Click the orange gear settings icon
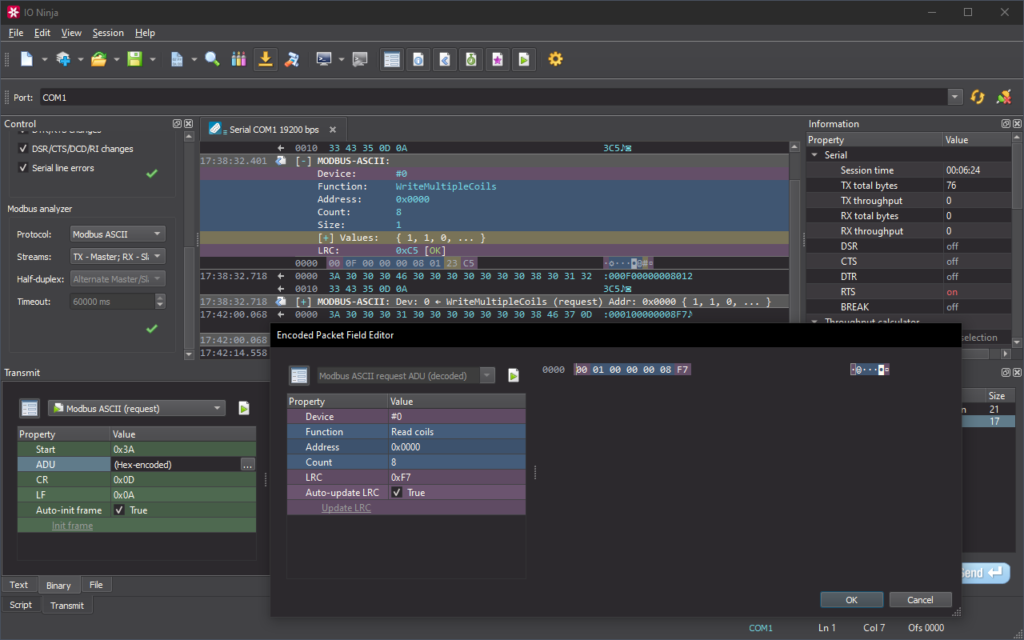The image size is (1024, 640). [555, 59]
